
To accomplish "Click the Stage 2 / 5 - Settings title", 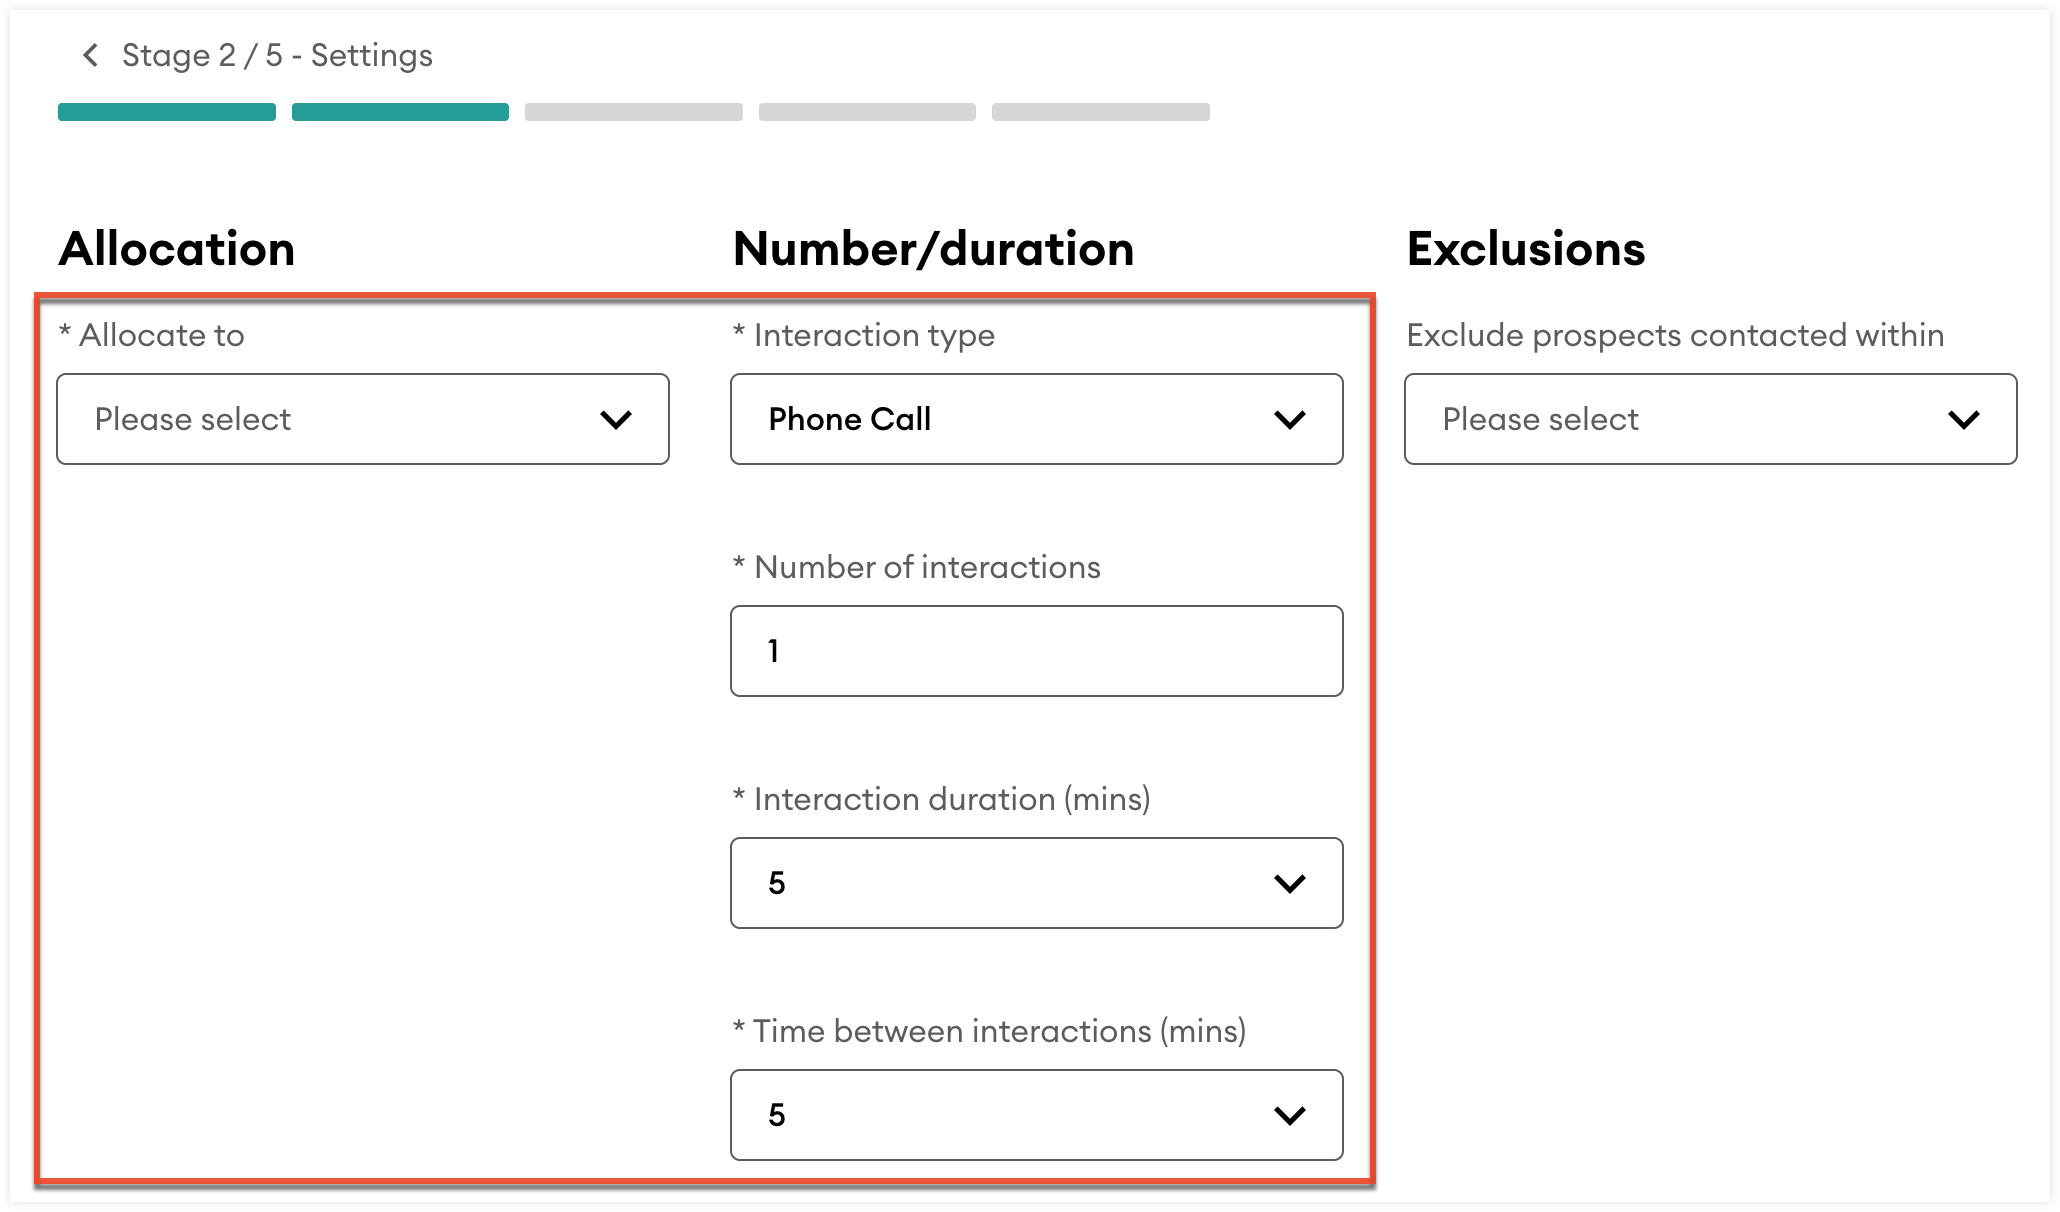I will point(277,55).
